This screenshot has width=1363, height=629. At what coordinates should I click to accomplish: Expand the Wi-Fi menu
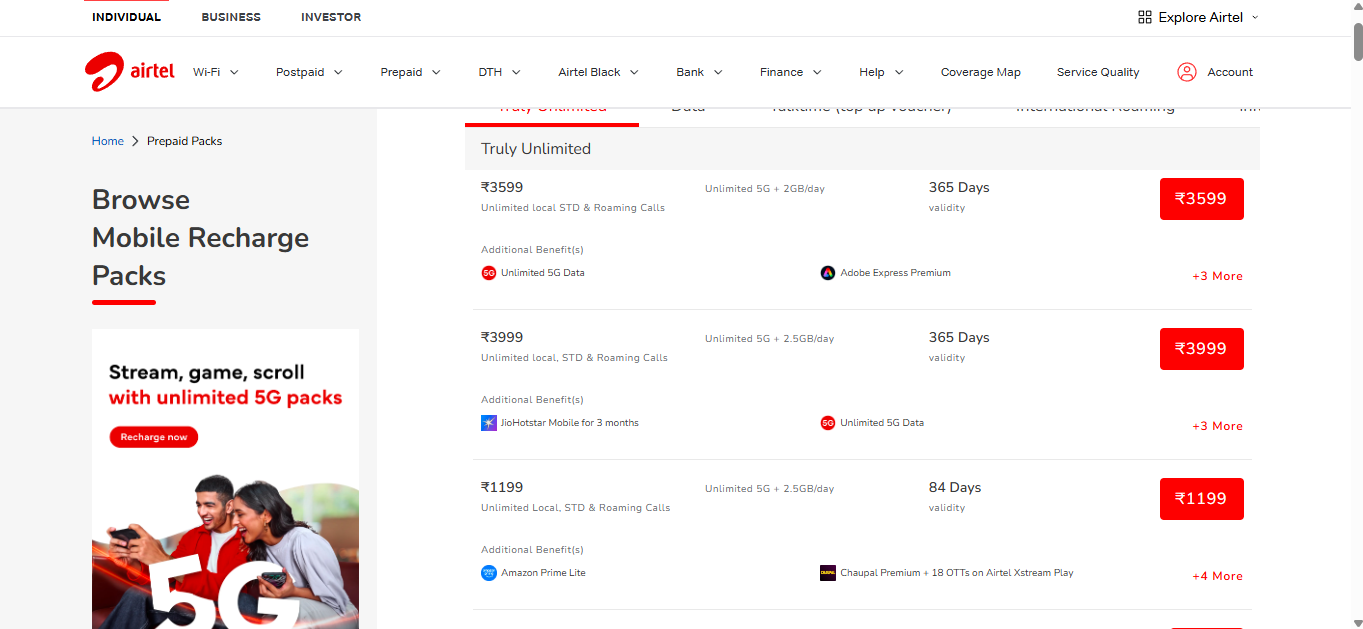(x=216, y=72)
